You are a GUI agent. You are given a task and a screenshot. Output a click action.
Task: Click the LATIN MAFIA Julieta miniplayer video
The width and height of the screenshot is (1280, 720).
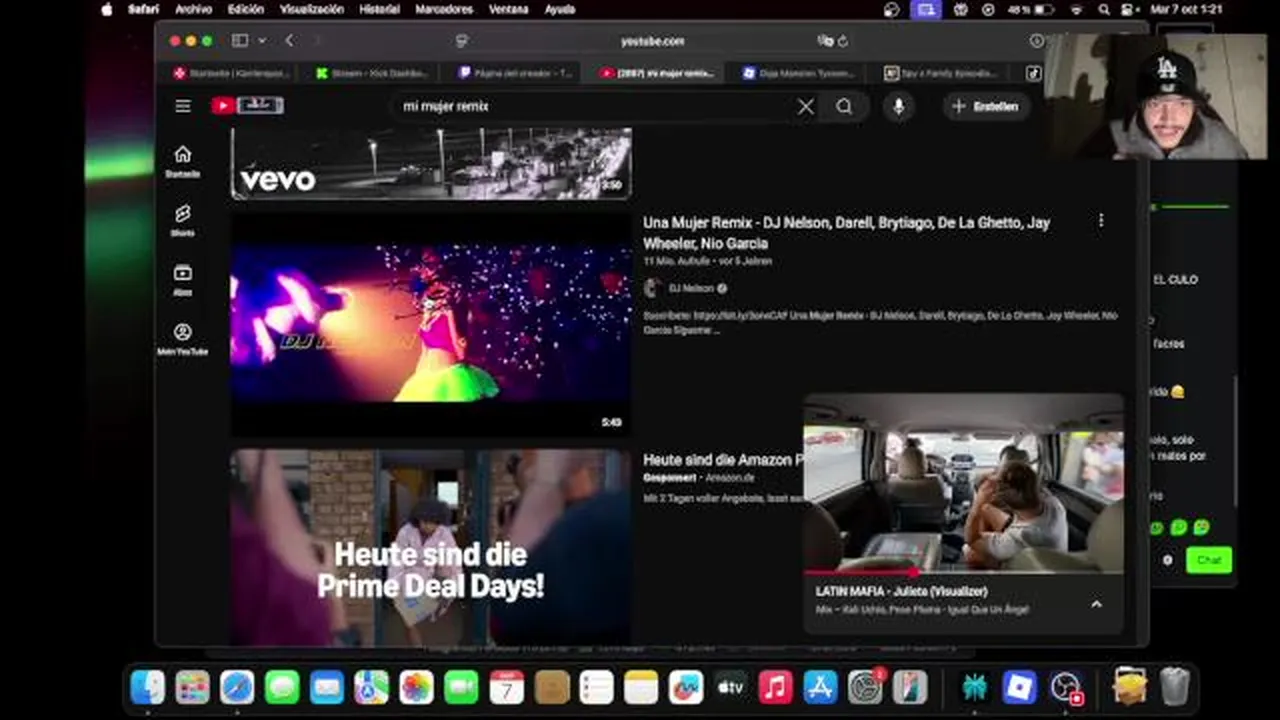point(964,483)
